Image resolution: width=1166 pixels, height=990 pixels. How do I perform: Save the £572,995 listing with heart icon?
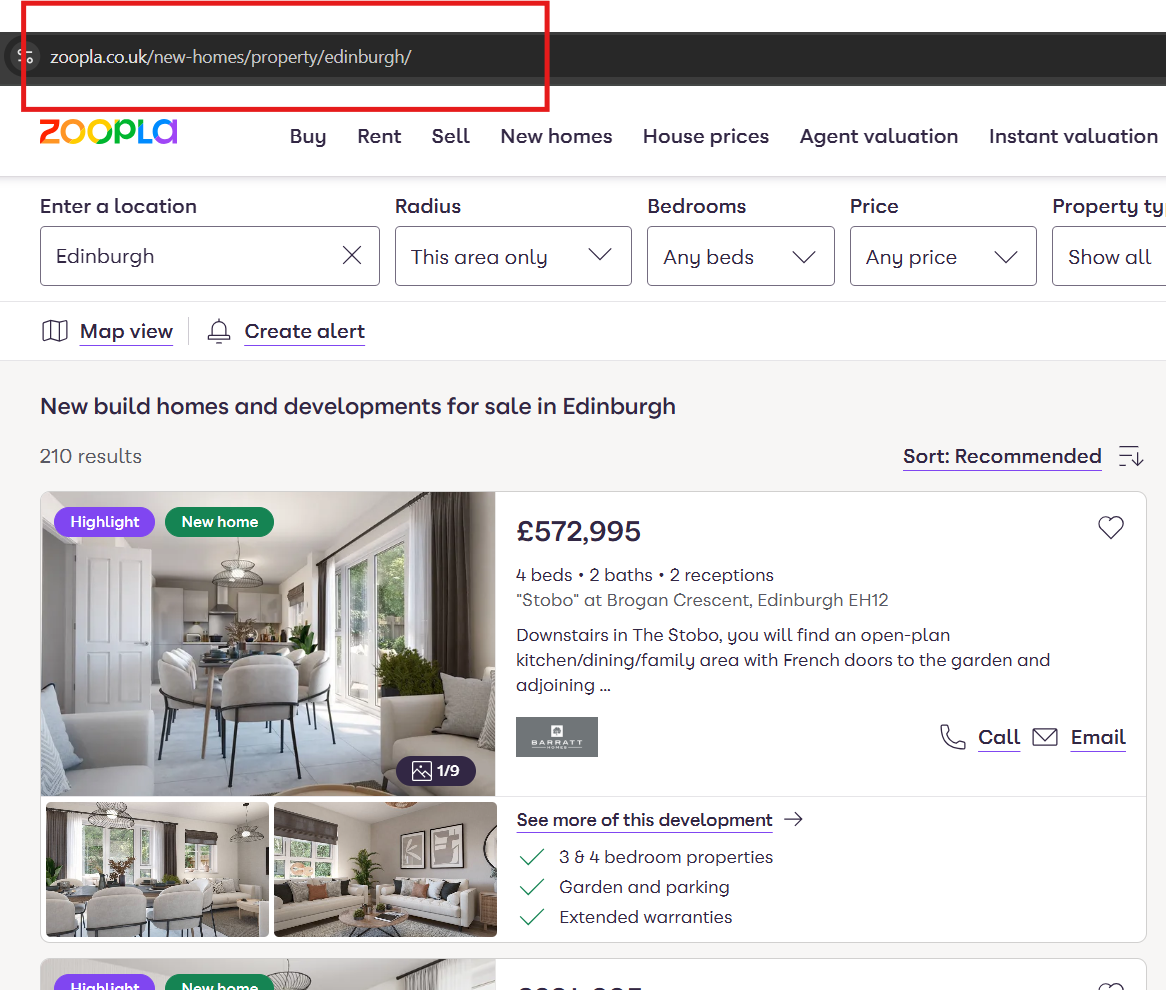pyautogui.click(x=1111, y=527)
